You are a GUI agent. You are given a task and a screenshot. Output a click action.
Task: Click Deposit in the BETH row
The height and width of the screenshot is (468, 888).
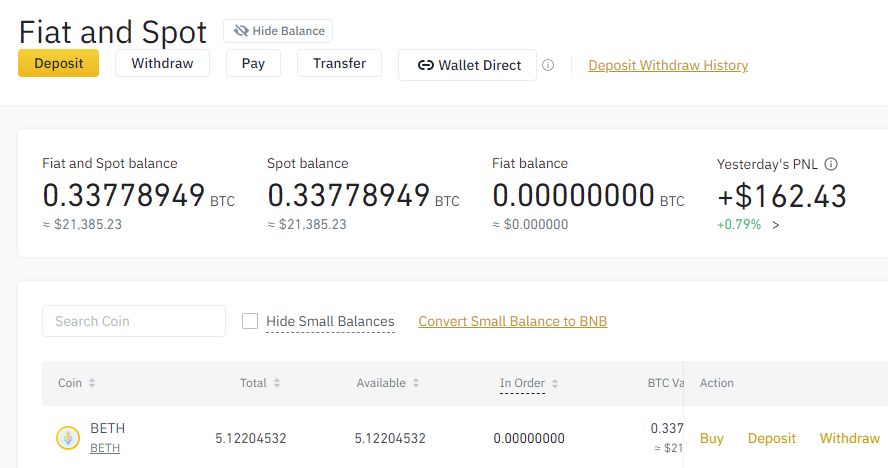771,439
